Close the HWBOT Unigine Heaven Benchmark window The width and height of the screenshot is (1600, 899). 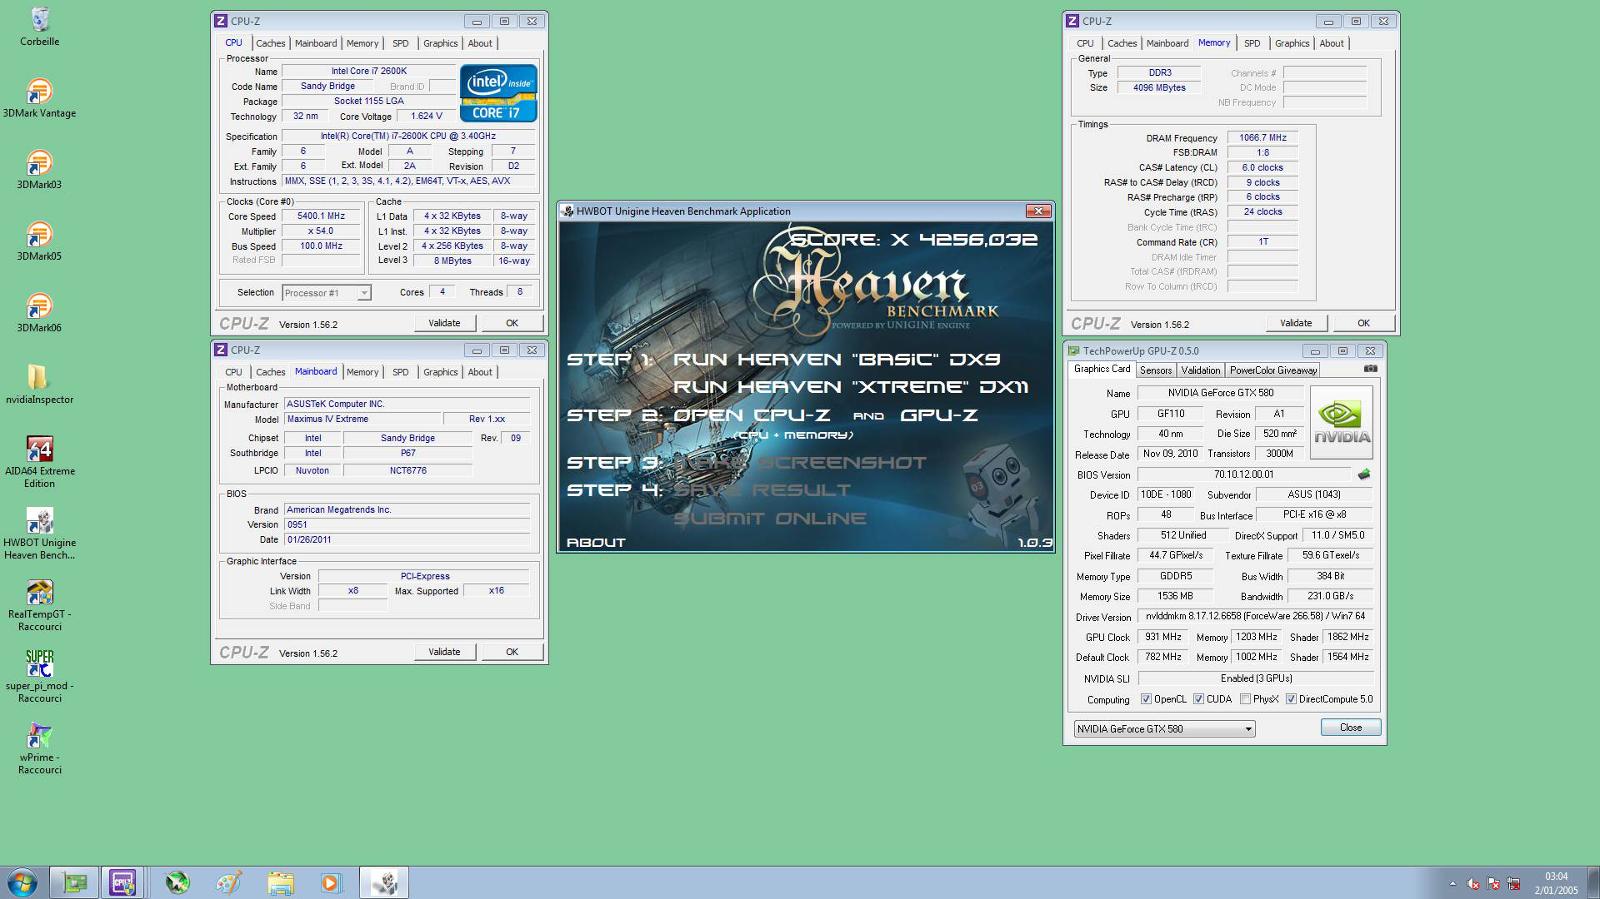click(x=1039, y=211)
